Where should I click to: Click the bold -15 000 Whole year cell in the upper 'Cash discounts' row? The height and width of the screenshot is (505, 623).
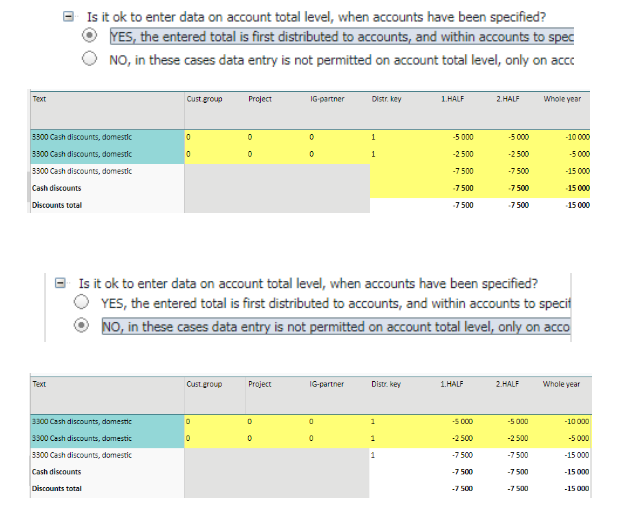(x=577, y=188)
